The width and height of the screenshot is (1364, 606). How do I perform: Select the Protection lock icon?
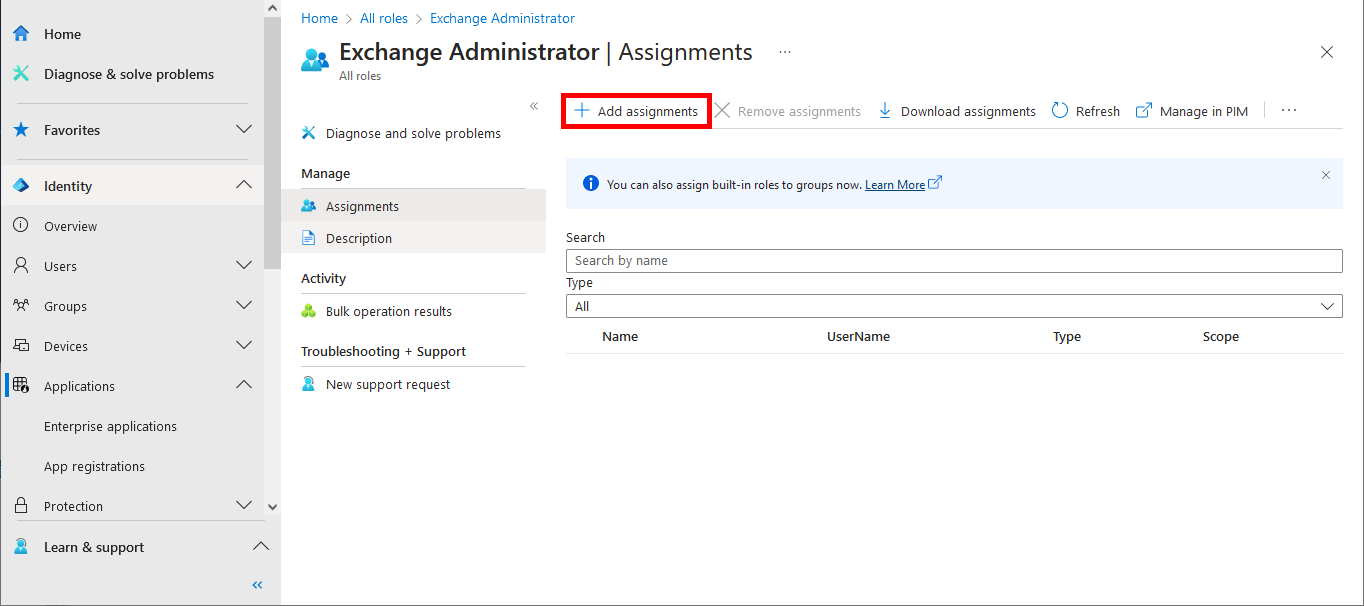20,505
